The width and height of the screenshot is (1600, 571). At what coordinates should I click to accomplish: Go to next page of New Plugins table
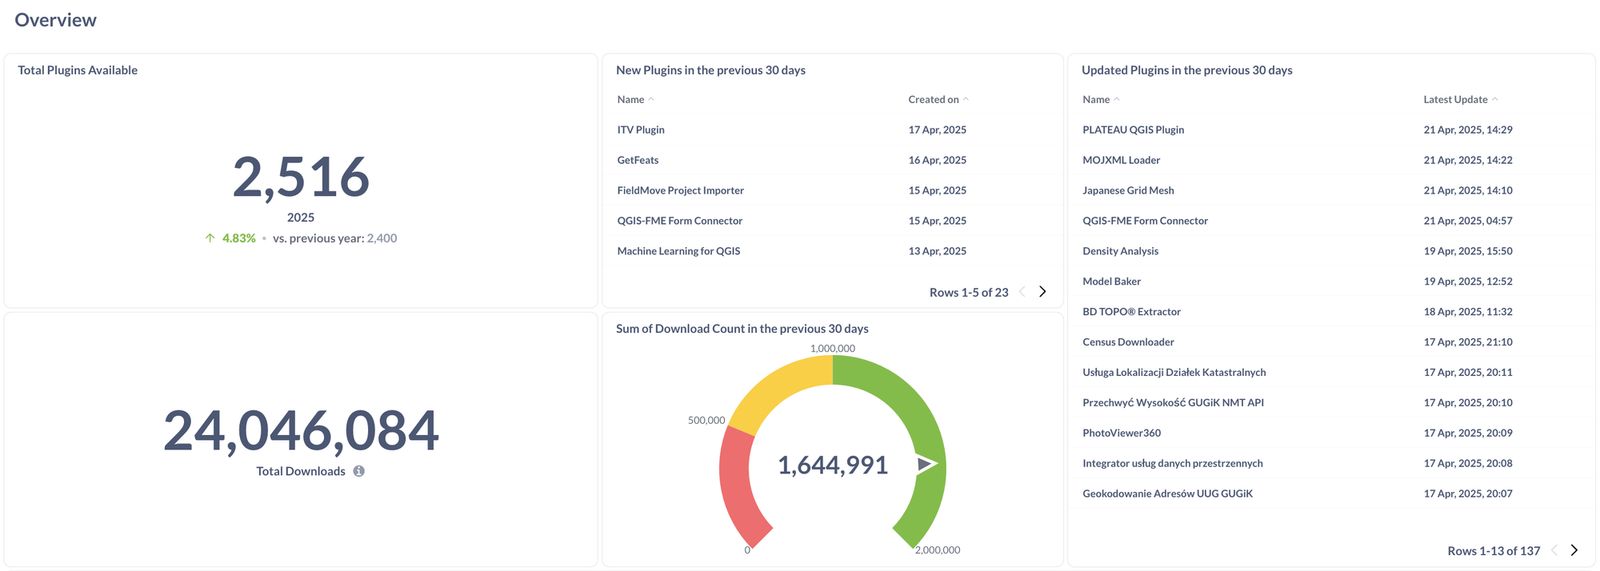(x=1042, y=292)
